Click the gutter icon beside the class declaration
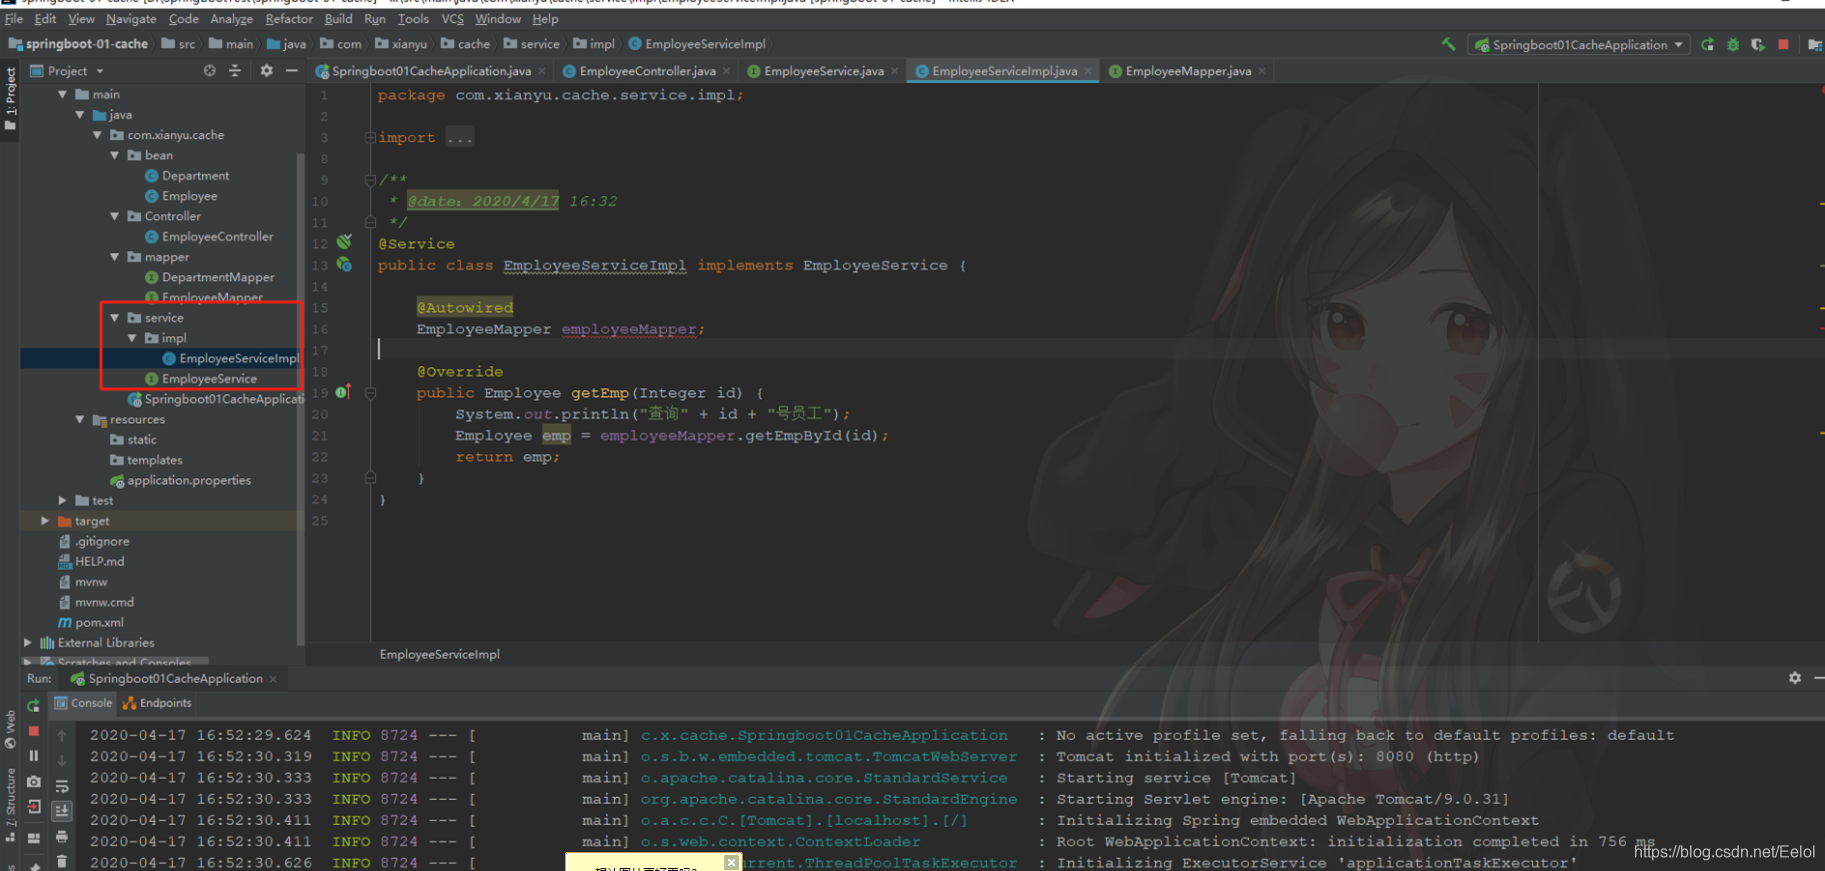The image size is (1825, 871). click(x=344, y=265)
